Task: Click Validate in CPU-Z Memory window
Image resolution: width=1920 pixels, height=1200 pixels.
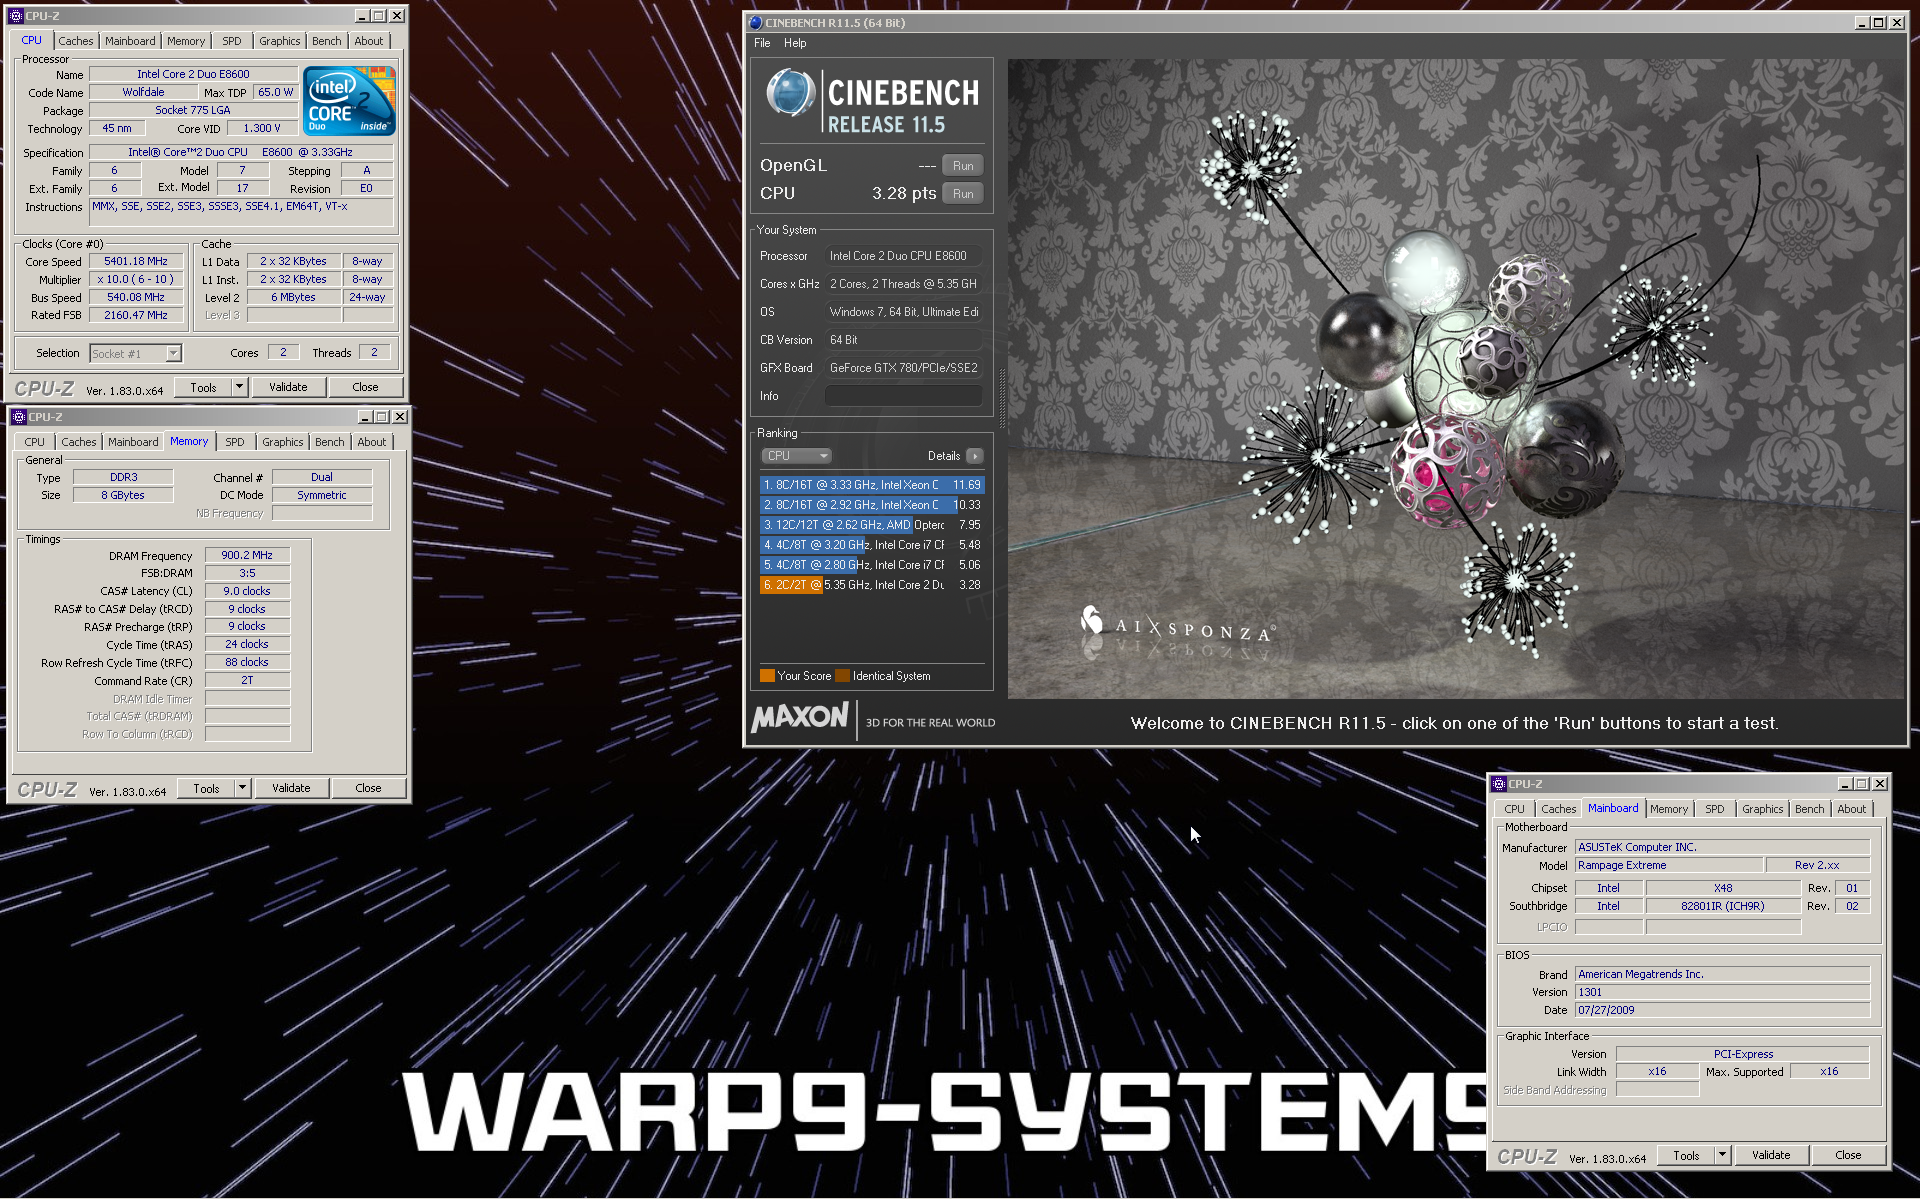Action: [291, 788]
